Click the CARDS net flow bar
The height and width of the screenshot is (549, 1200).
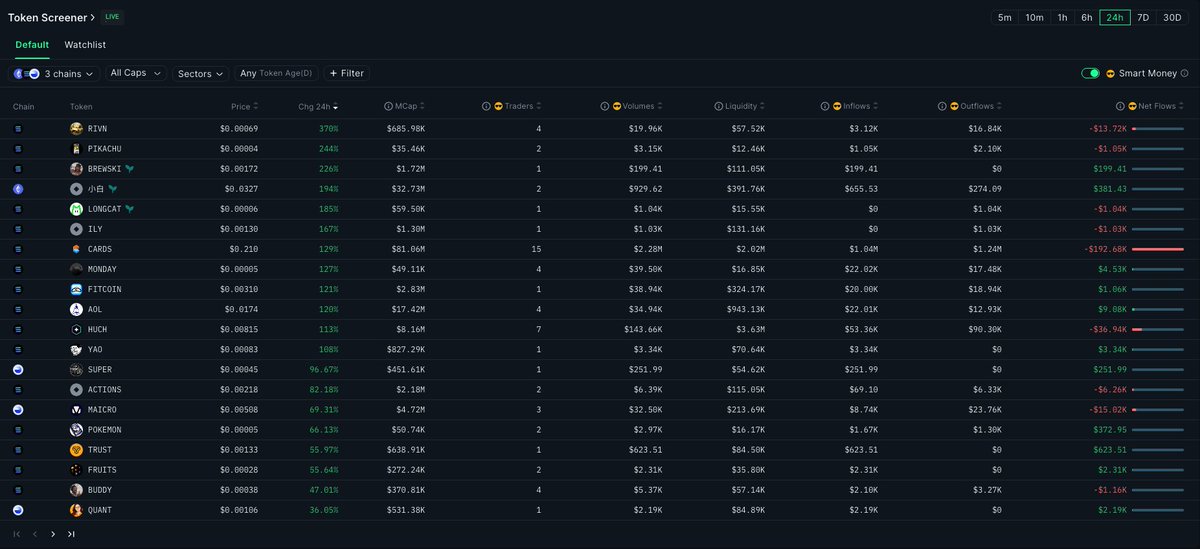(1158, 249)
